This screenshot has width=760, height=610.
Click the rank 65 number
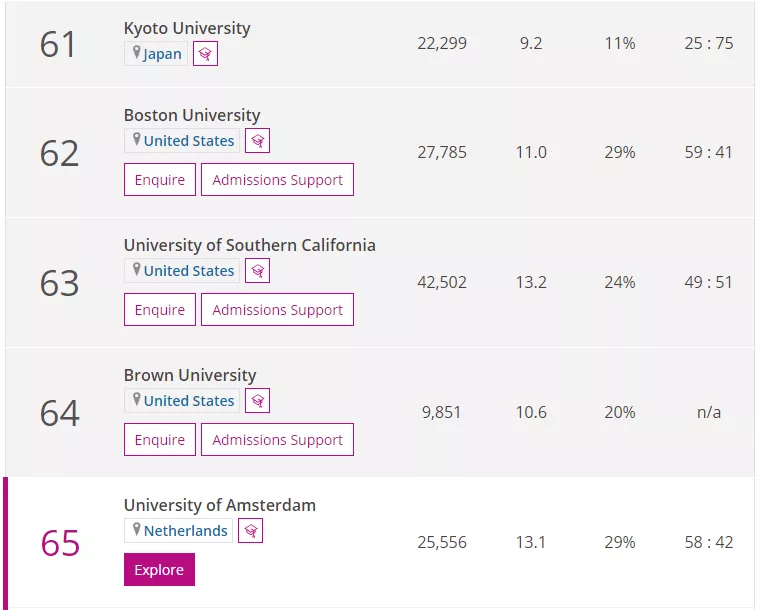tap(60, 543)
